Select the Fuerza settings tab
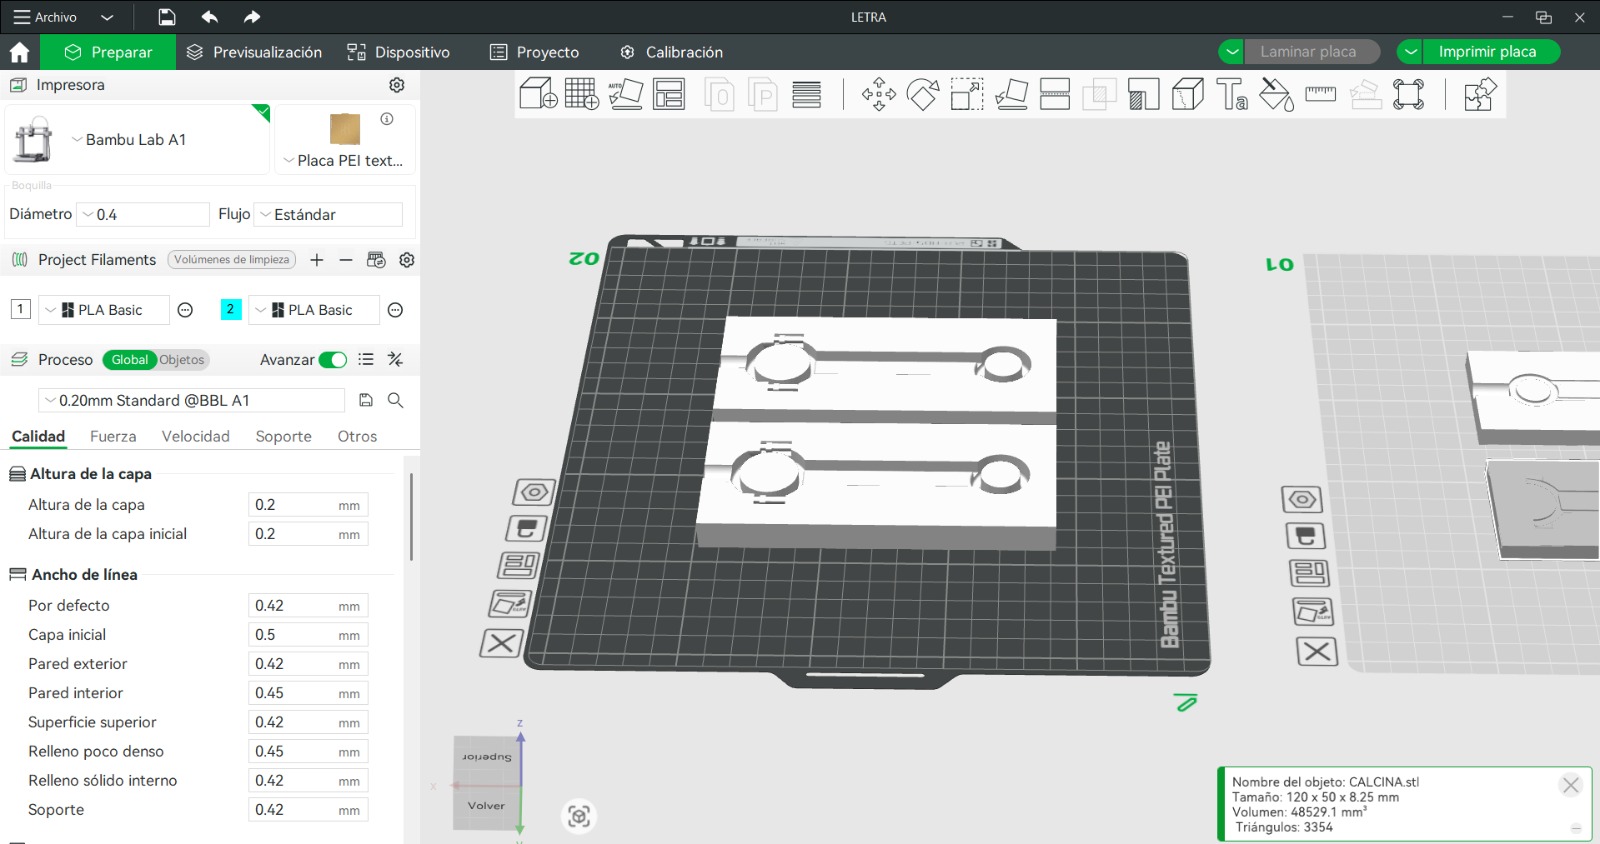 (113, 436)
